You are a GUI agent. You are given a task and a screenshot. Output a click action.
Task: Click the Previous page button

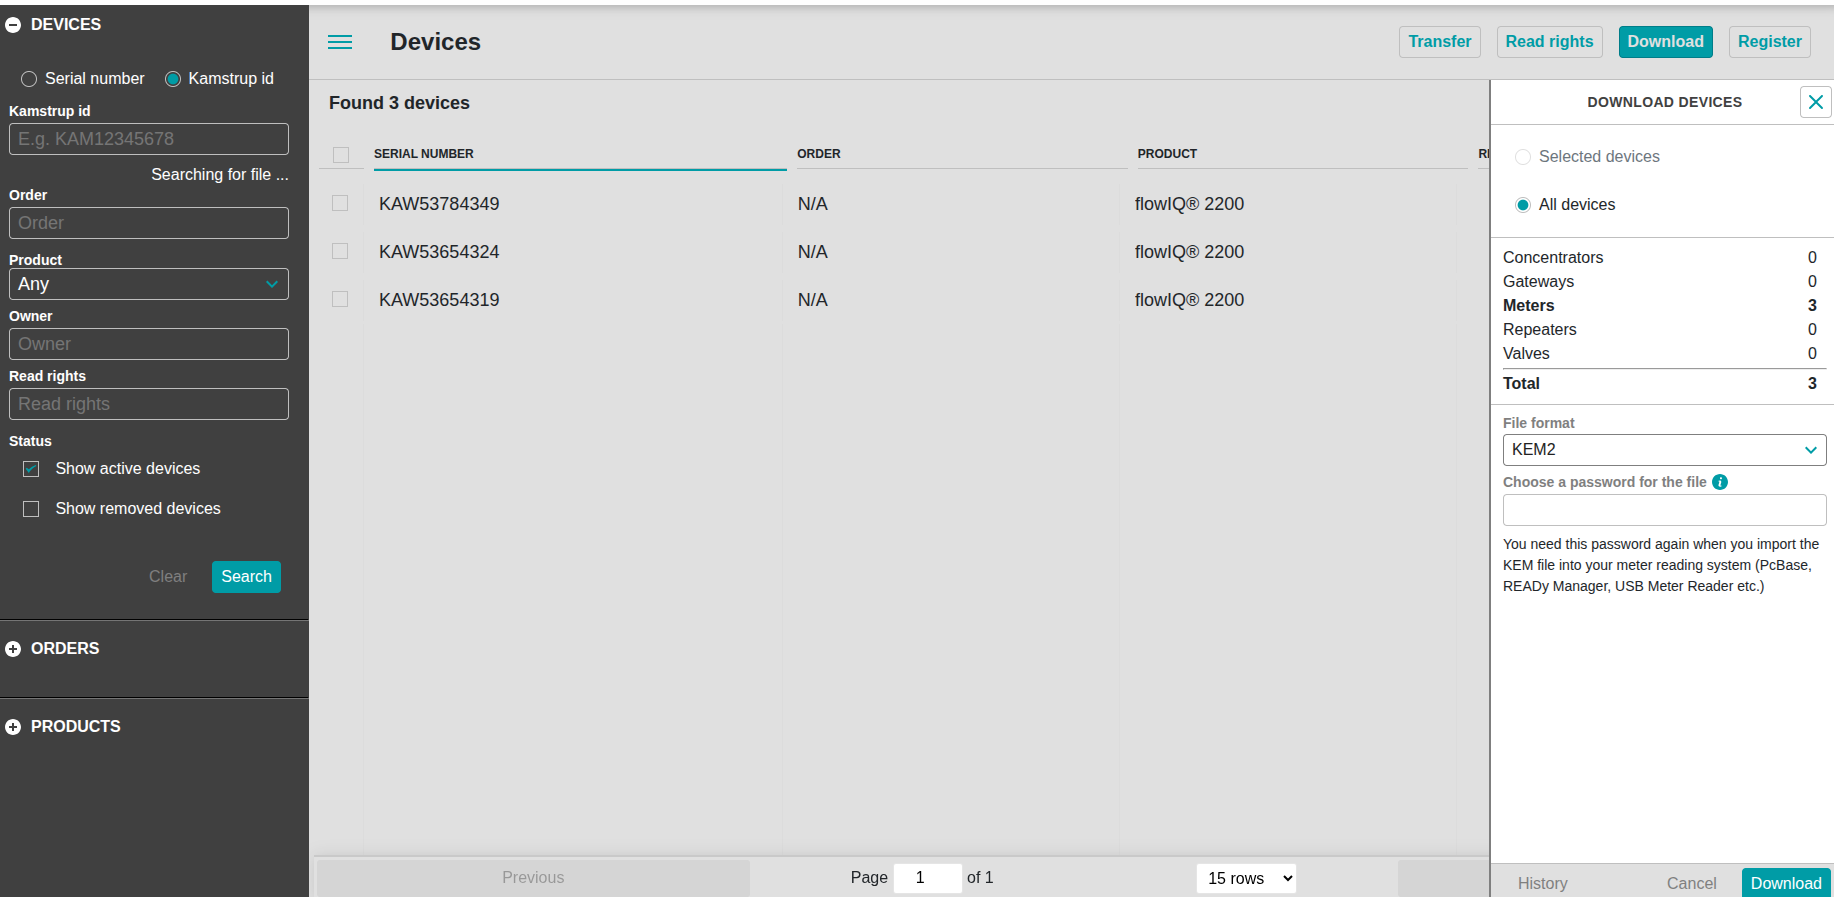pyautogui.click(x=533, y=877)
